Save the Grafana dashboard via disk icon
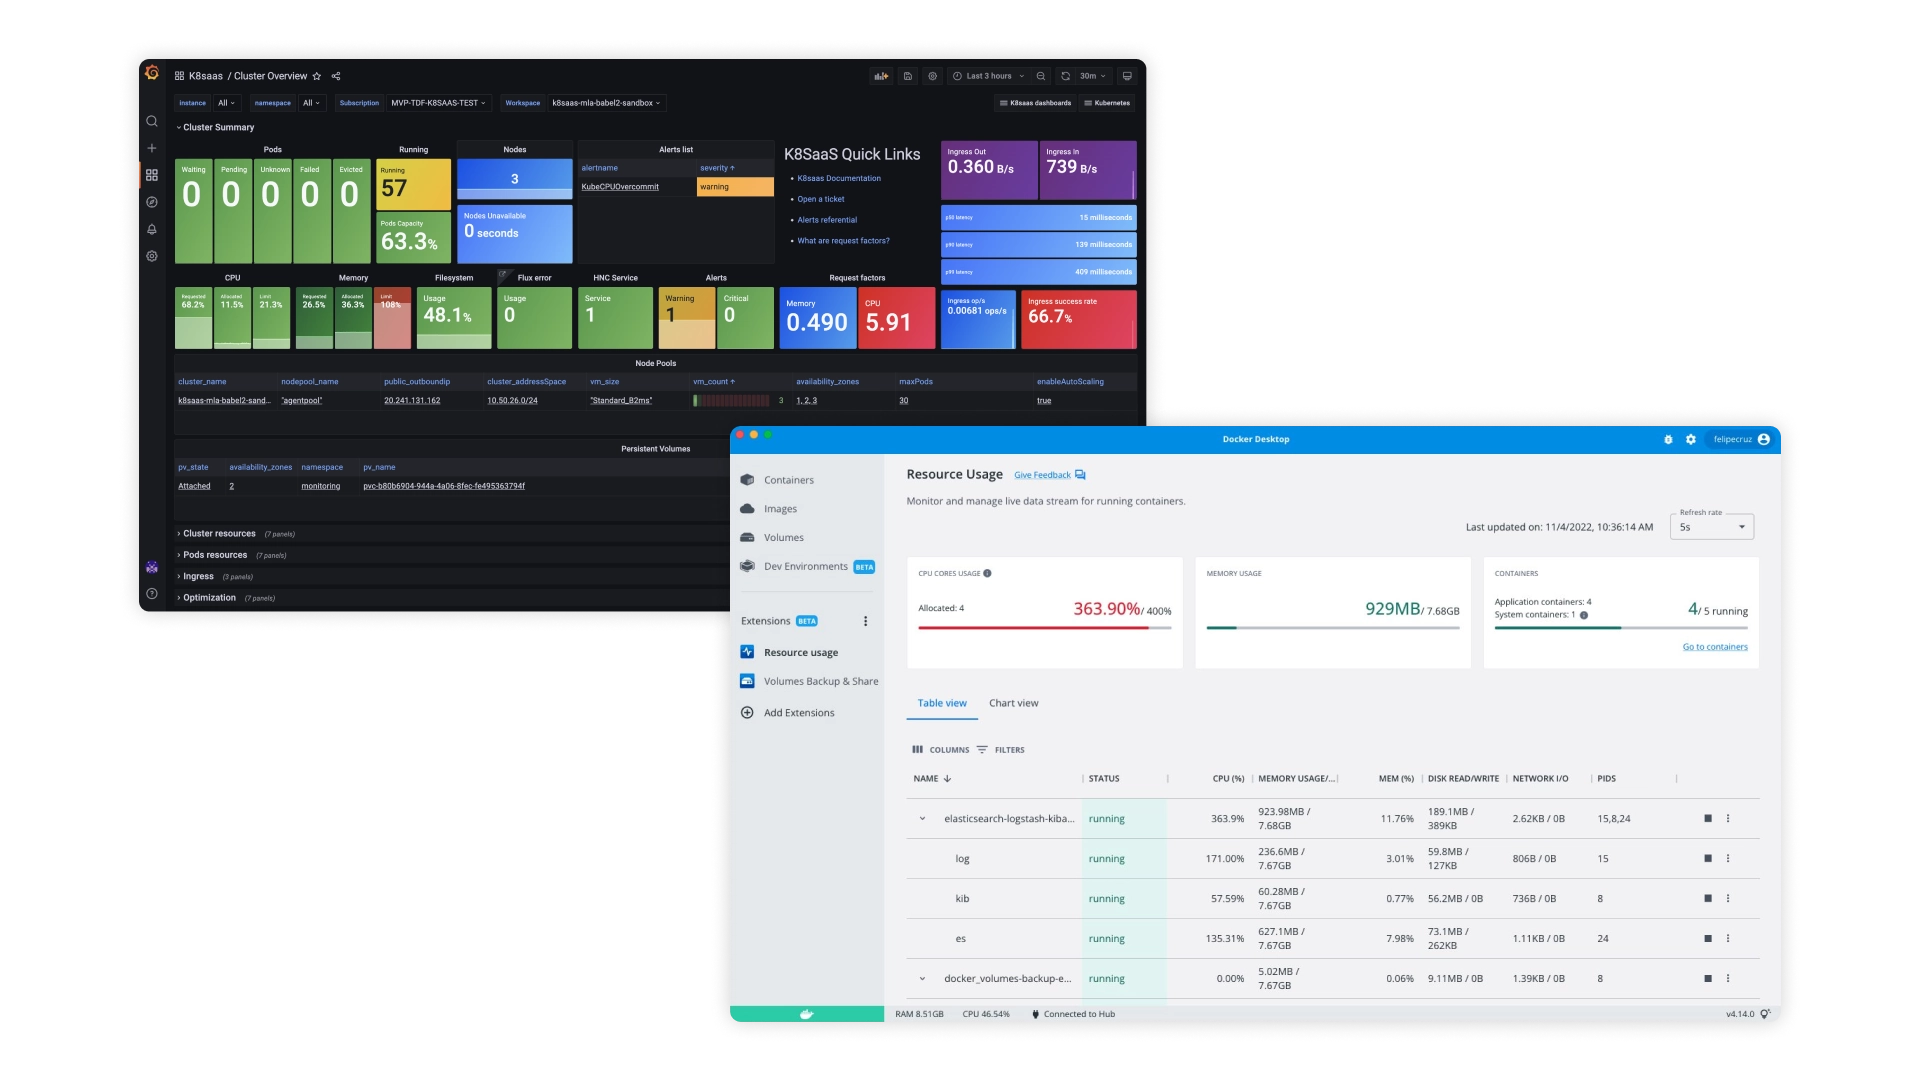The image size is (1920, 1080). pyautogui.click(x=908, y=76)
